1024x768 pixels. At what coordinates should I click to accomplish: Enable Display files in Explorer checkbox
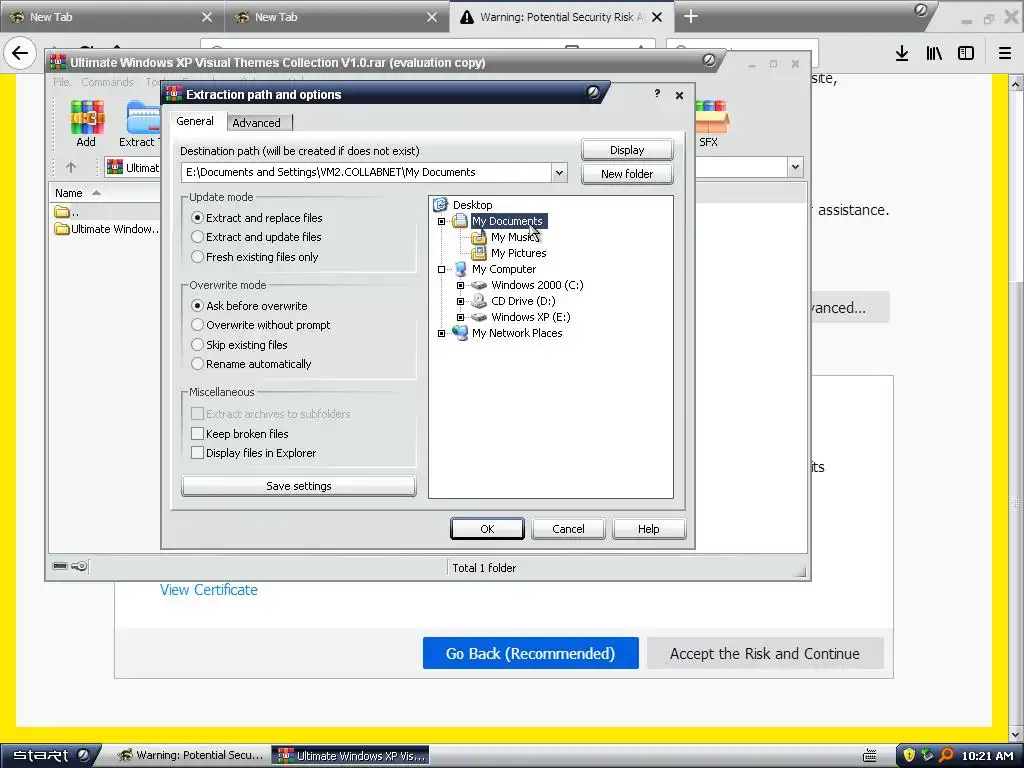pyautogui.click(x=197, y=453)
